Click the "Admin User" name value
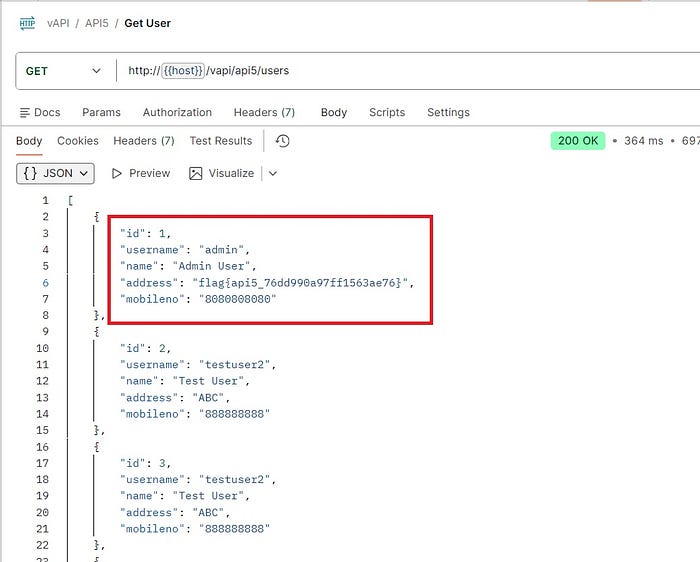Image resolution: width=700 pixels, height=562 pixels. pyautogui.click(x=212, y=266)
